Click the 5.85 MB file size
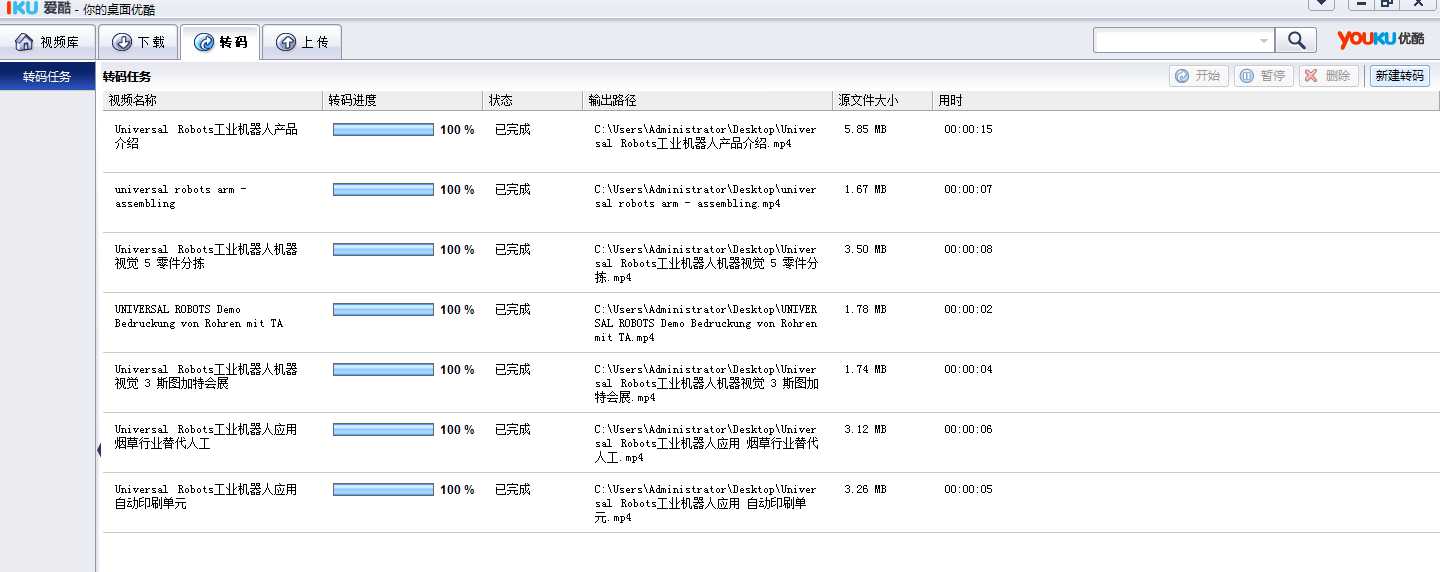 pos(865,130)
